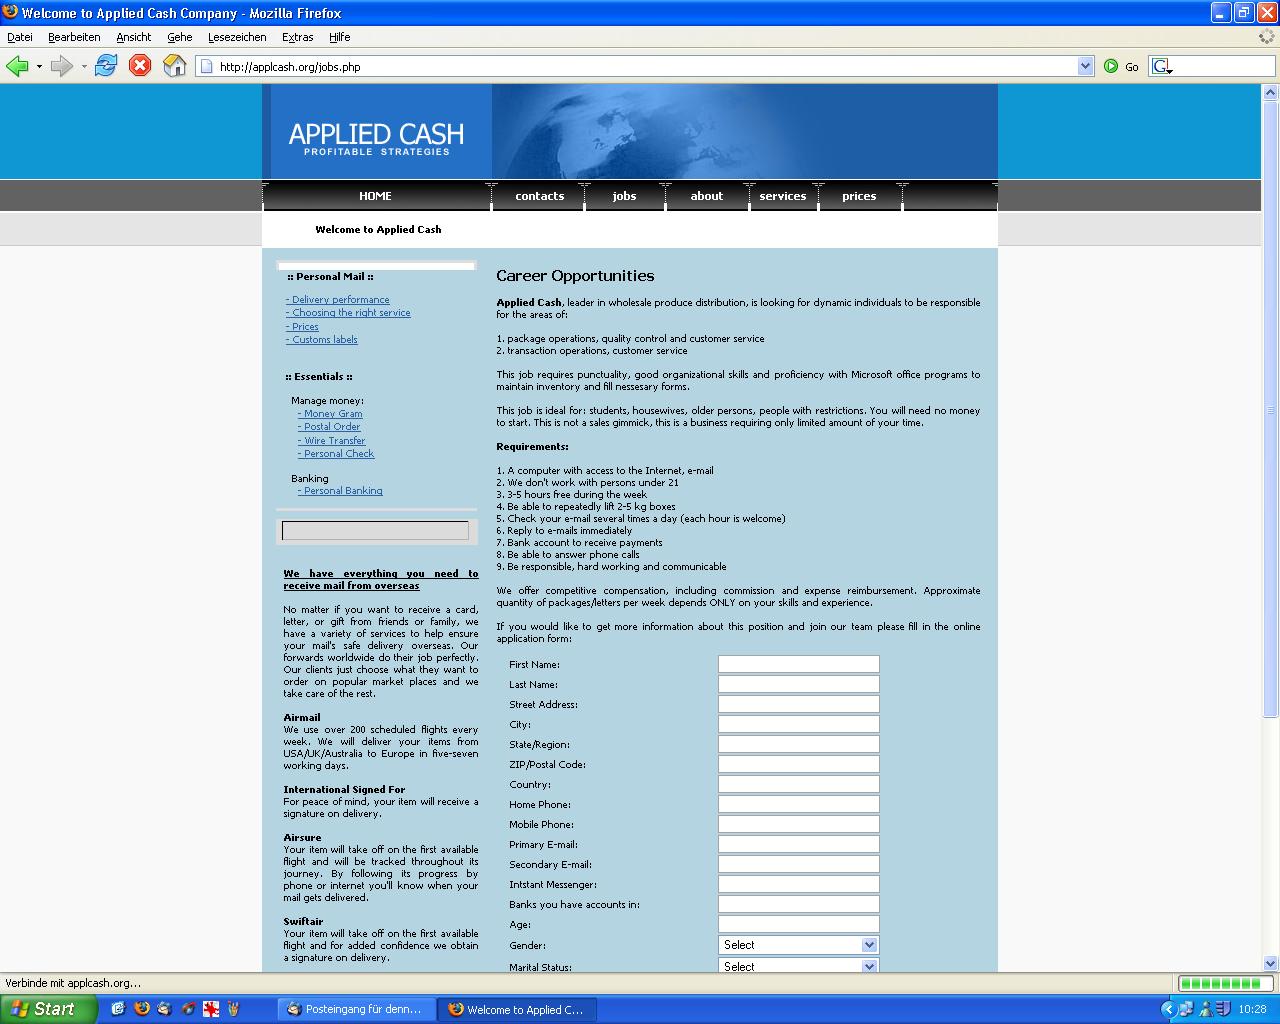Click the Welcome to Applied Cash taskbar button
The image size is (1280, 1024).
tap(518, 1009)
